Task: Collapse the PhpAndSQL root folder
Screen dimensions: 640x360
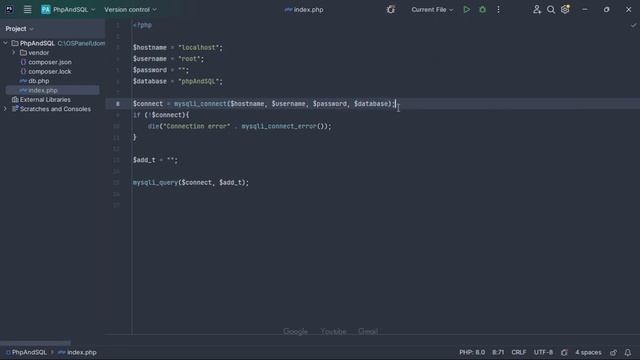Action: tap(6, 43)
